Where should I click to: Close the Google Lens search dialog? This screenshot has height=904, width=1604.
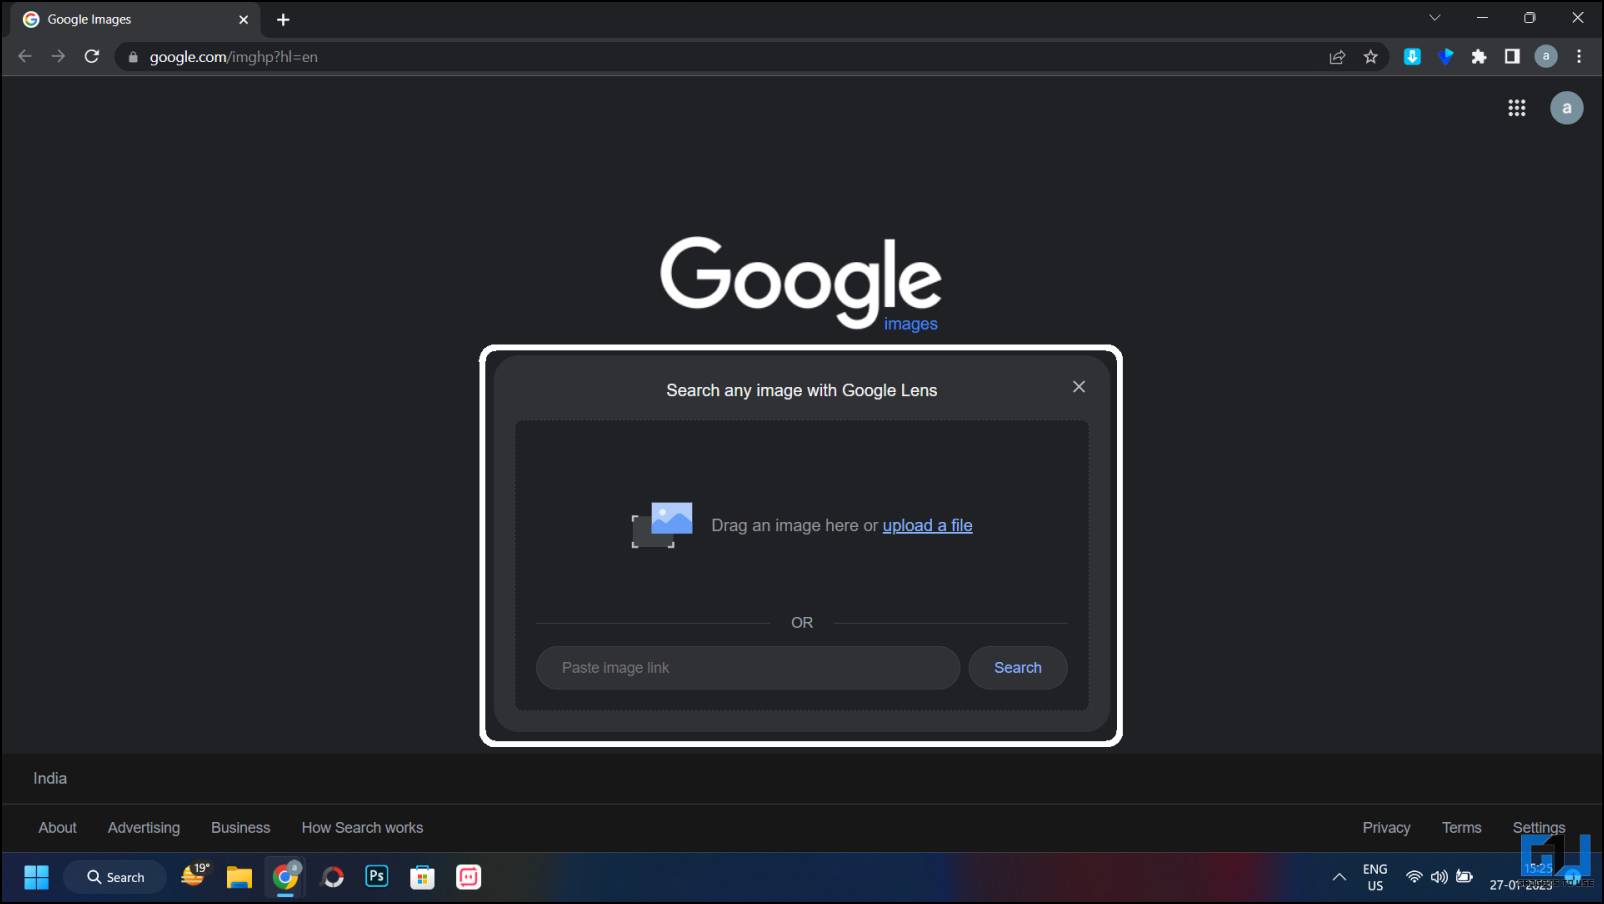pyautogui.click(x=1078, y=387)
